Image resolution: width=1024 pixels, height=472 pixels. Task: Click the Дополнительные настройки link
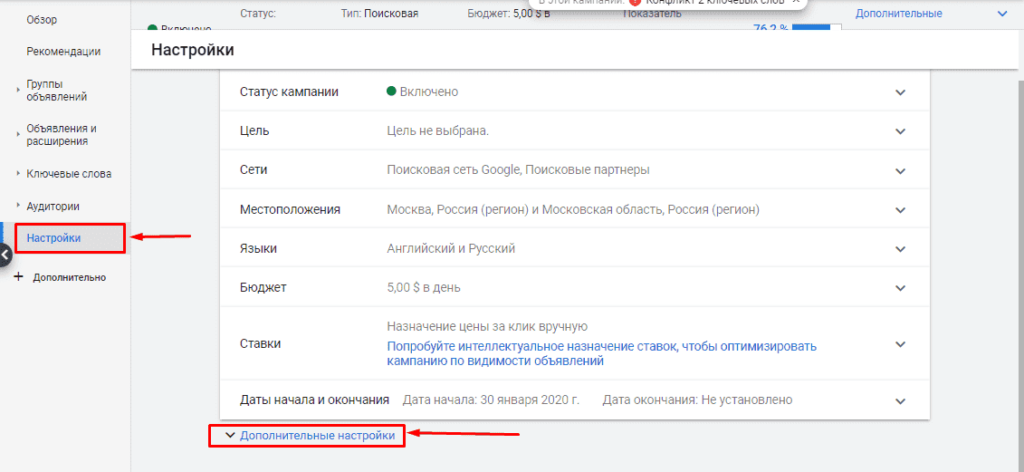pos(317,436)
